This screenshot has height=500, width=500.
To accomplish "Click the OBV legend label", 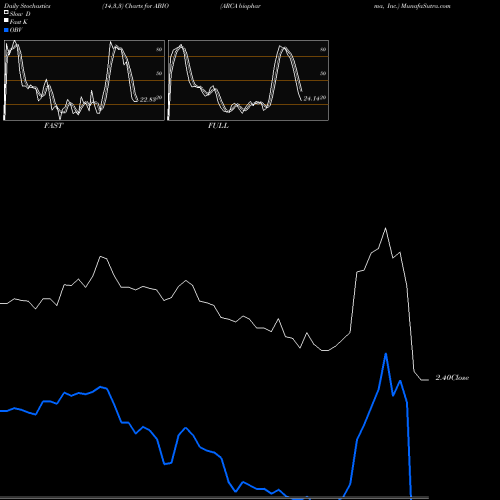I will point(16,30).
